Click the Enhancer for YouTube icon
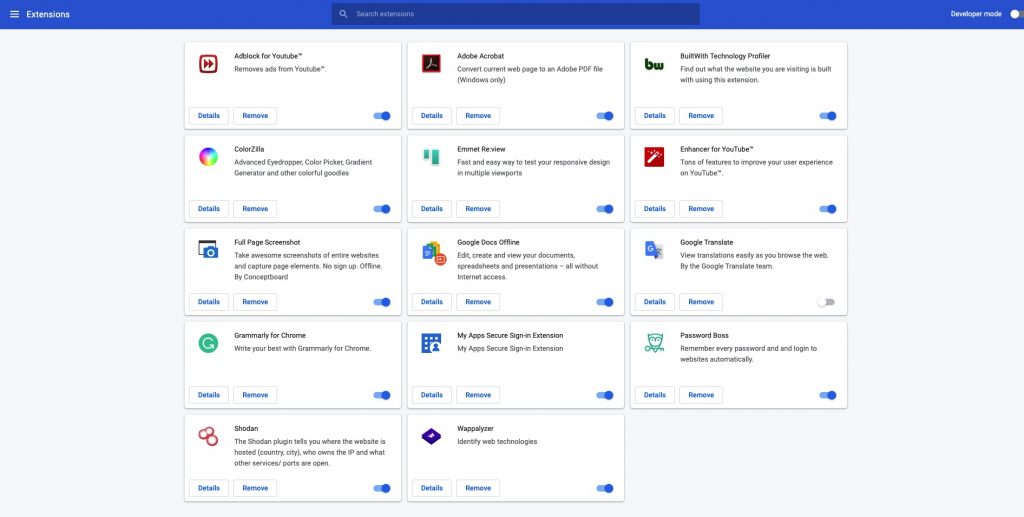The image size is (1024, 517). [x=654, y=157]
